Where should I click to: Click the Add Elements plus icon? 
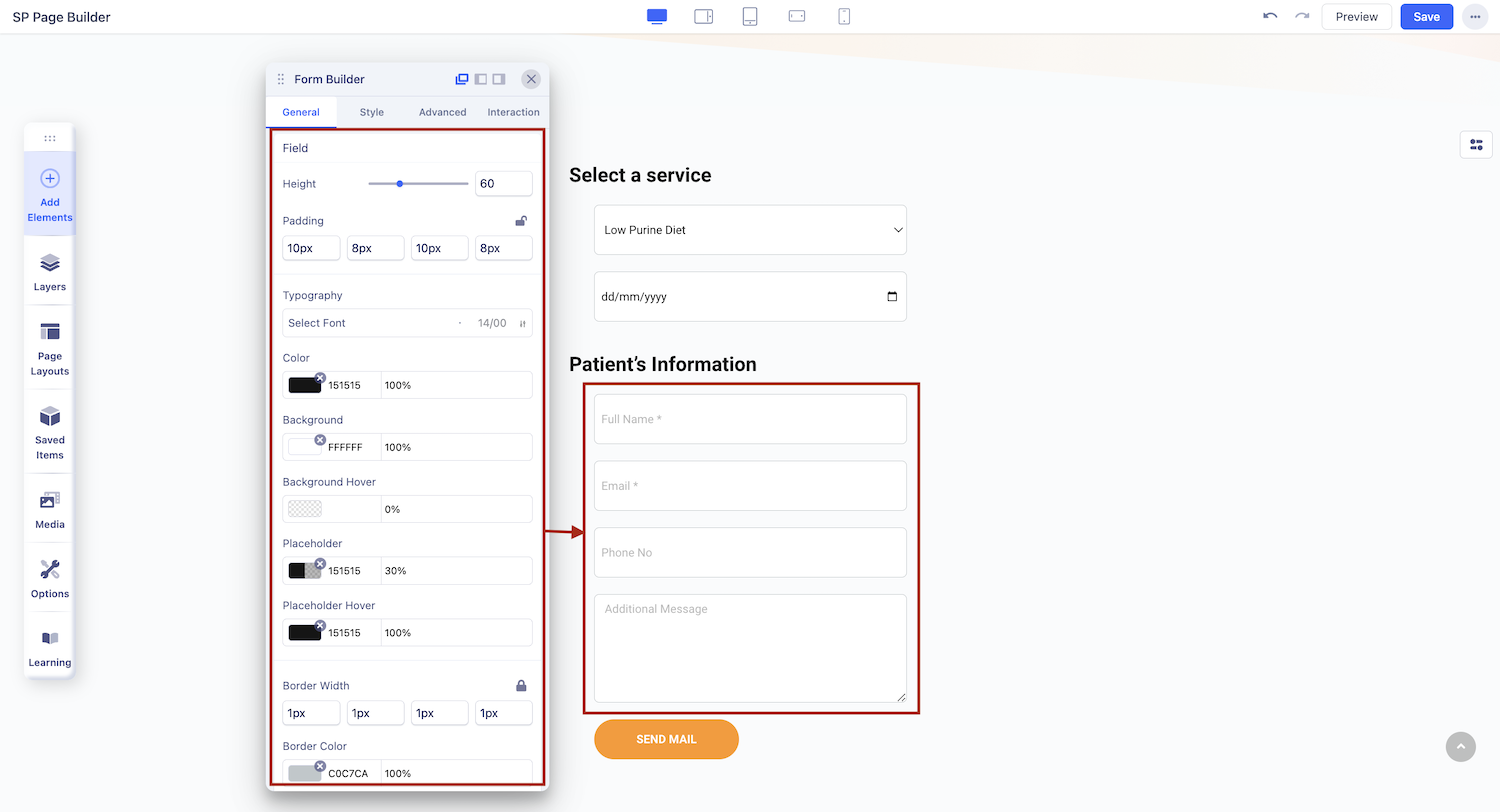tap(50, 179)
